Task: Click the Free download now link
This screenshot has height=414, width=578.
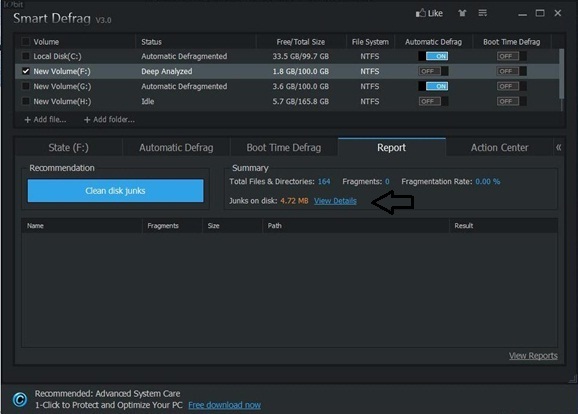Action: coord(224,405)
